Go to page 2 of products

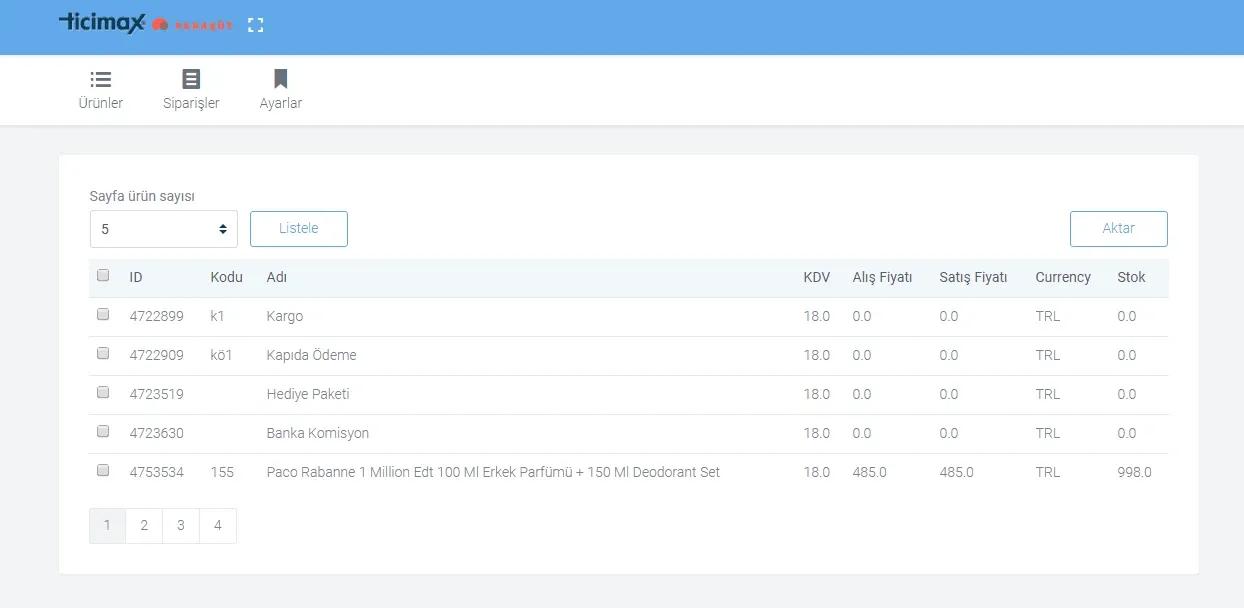click(x=144, y=526)
